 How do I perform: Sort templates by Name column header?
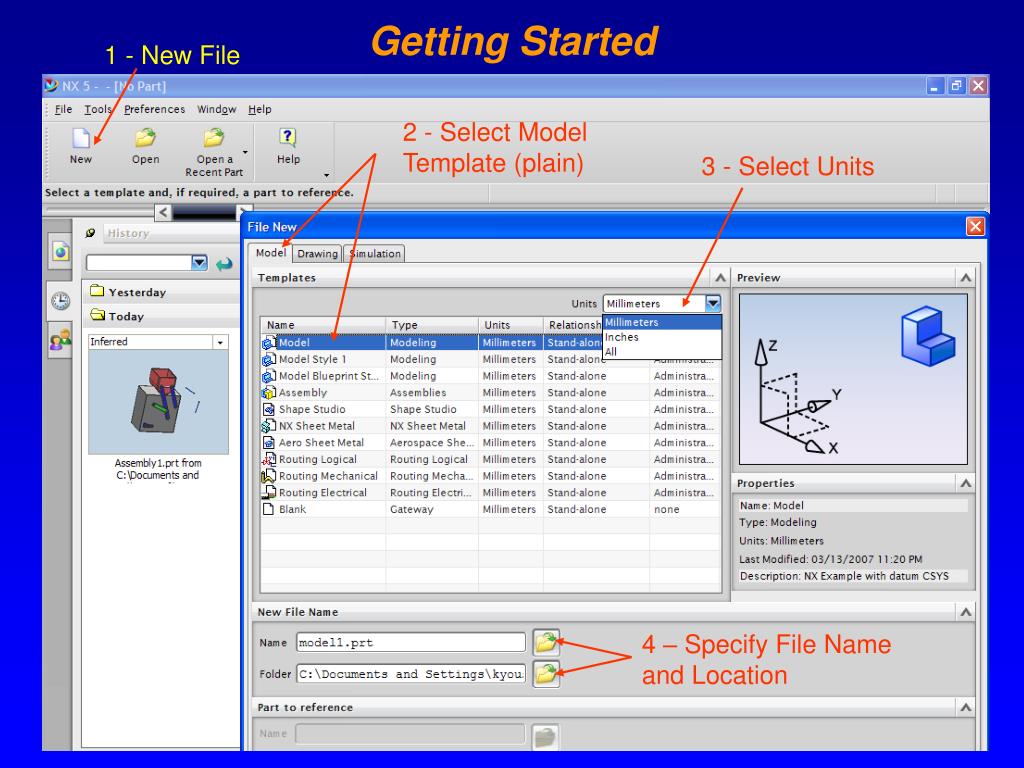323,325
